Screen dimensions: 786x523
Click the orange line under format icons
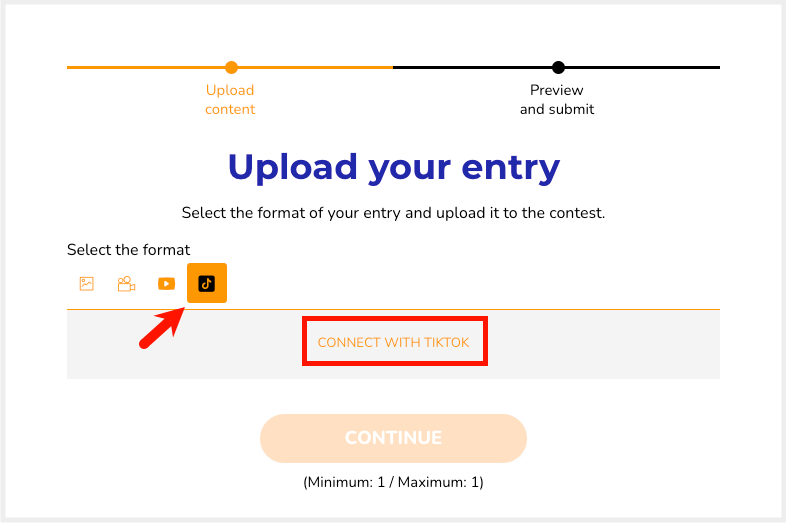click(394, 309)
